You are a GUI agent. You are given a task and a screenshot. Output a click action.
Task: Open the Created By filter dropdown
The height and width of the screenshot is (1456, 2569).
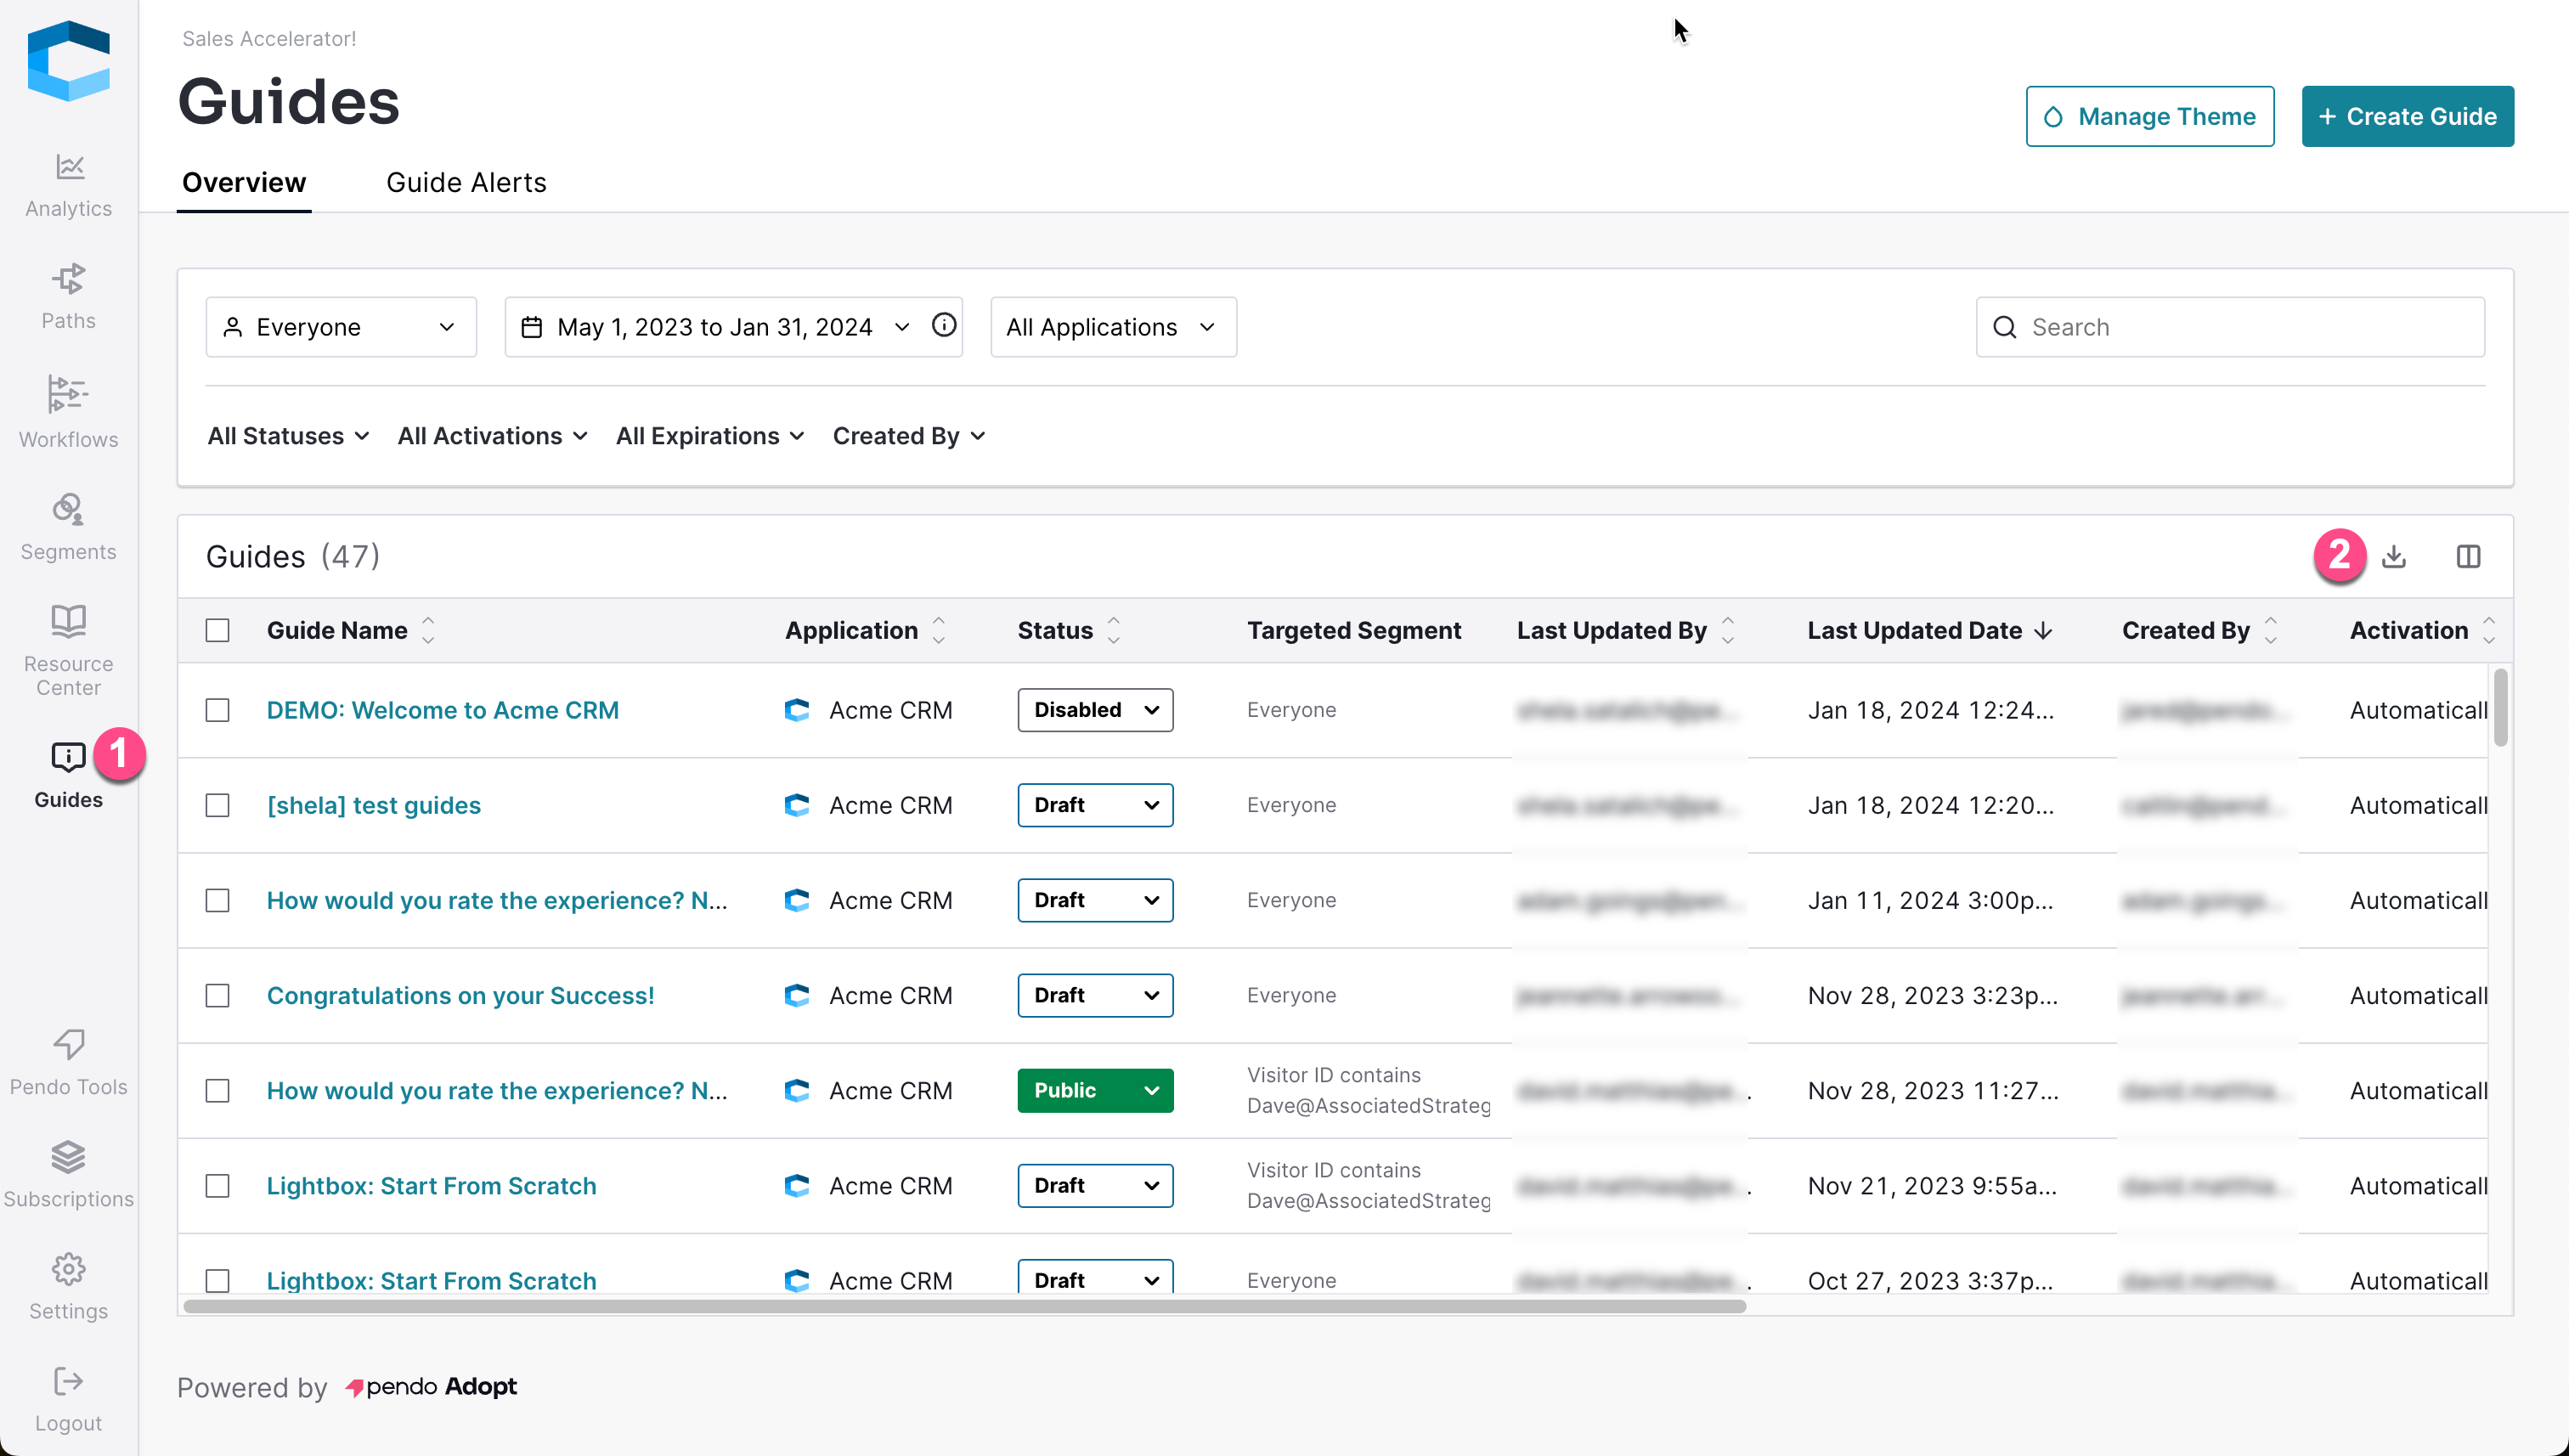(909, 436)
